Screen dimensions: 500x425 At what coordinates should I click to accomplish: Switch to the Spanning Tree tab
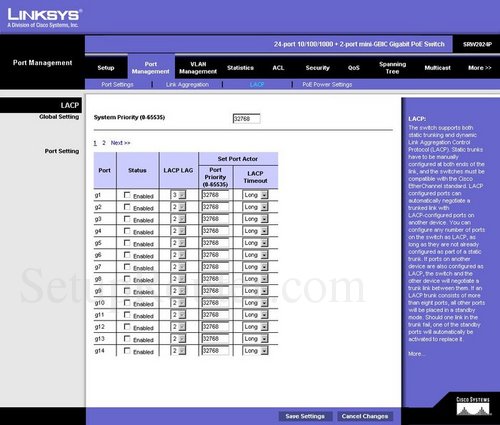pos(392,68)
